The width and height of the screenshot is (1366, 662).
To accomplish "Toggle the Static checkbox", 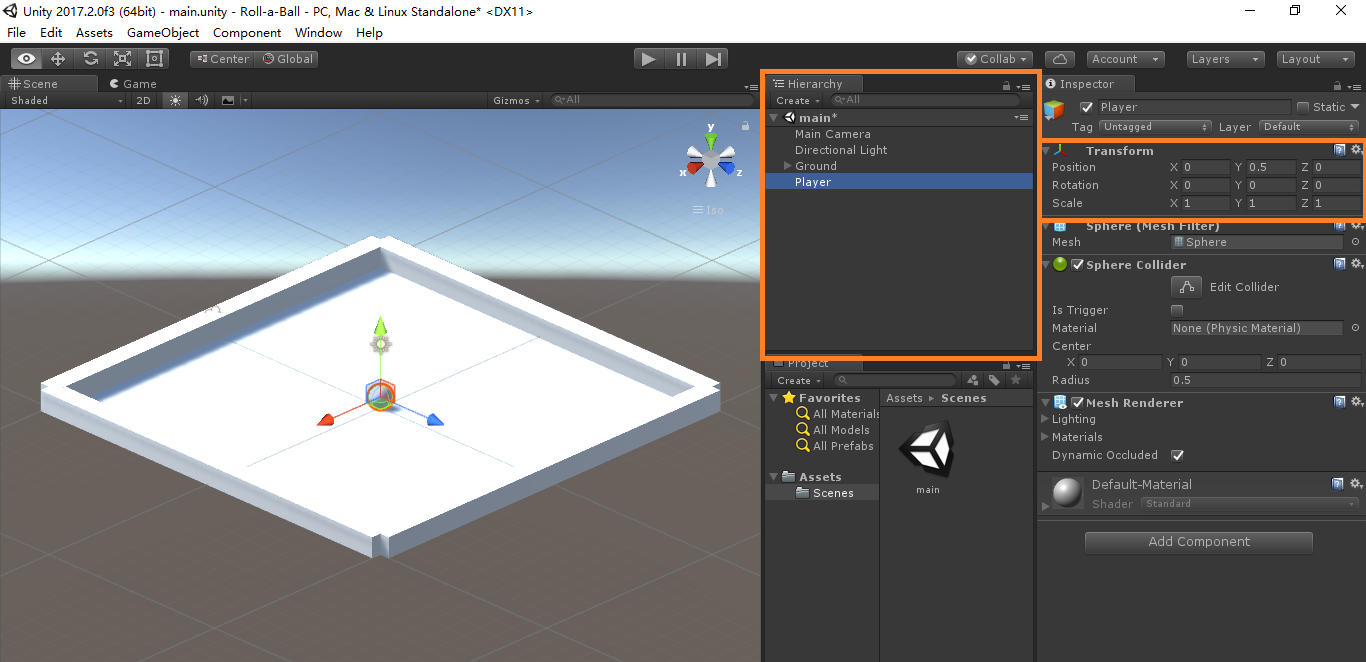I will pyautogui.click(x=1303, y=107).
